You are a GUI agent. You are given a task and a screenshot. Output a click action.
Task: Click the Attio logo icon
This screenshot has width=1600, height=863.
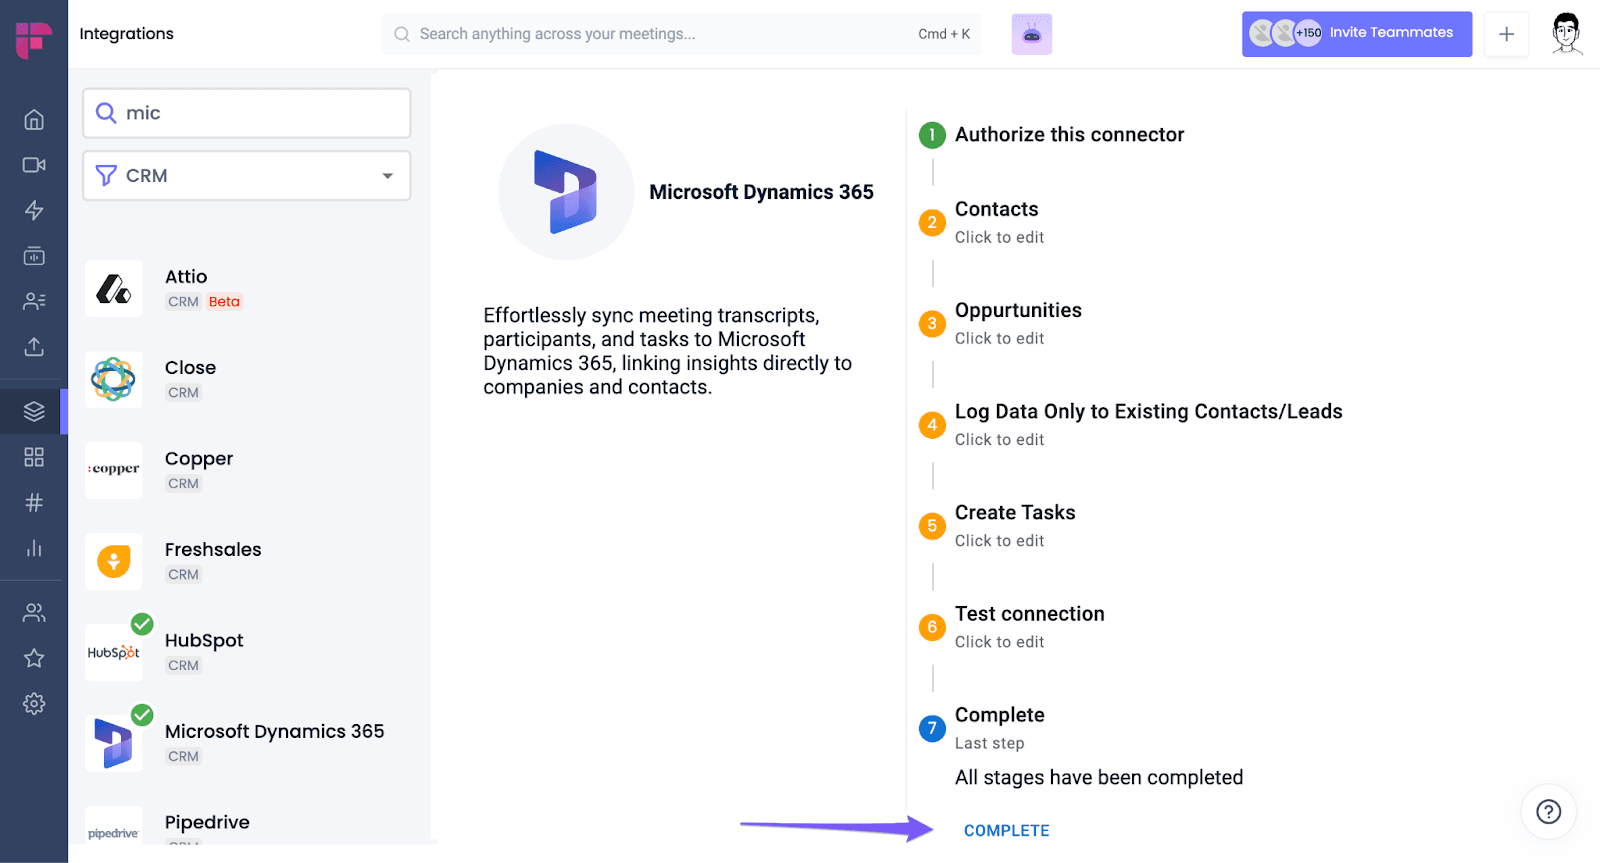pos(114,289)
